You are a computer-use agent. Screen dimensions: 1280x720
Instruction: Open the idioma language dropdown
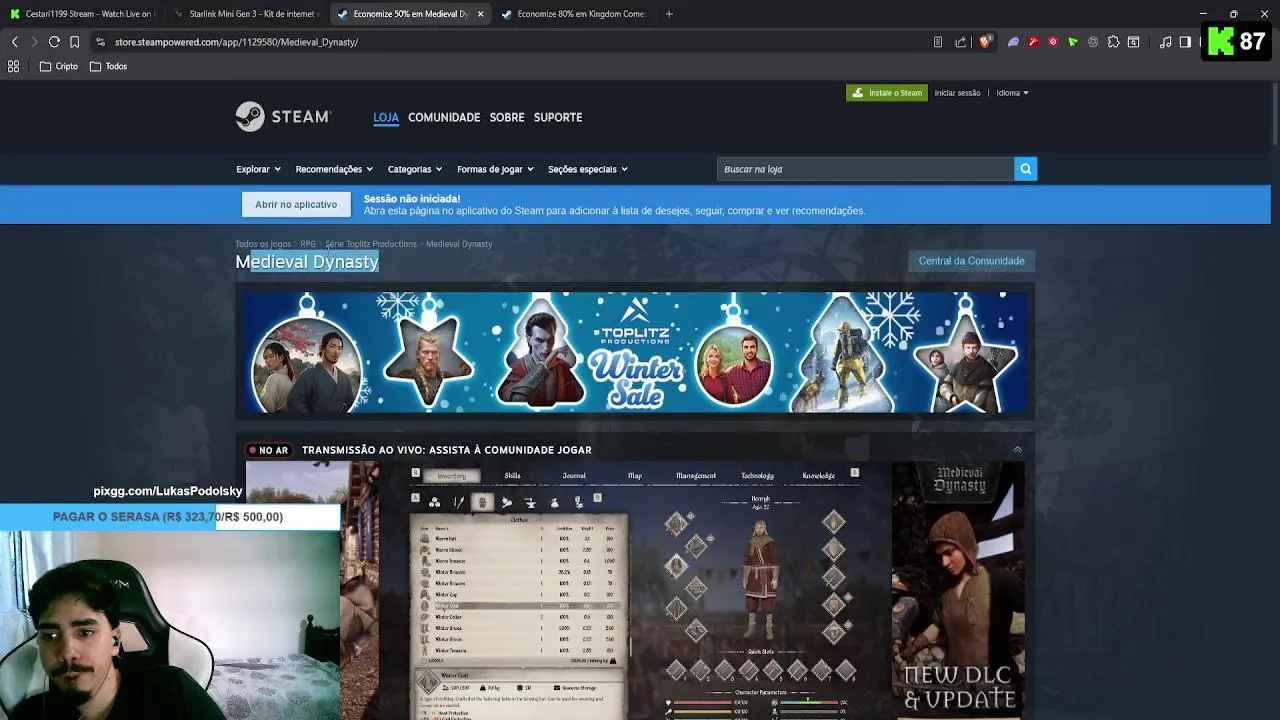click(1012, 93)
